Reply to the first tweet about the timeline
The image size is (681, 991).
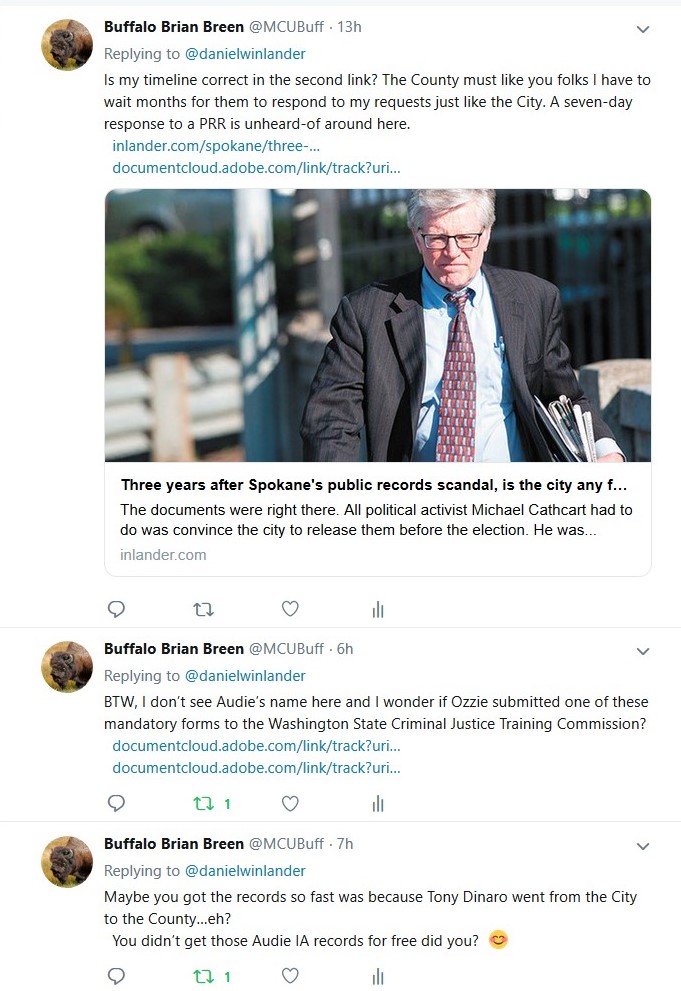[x=116, y=609]
